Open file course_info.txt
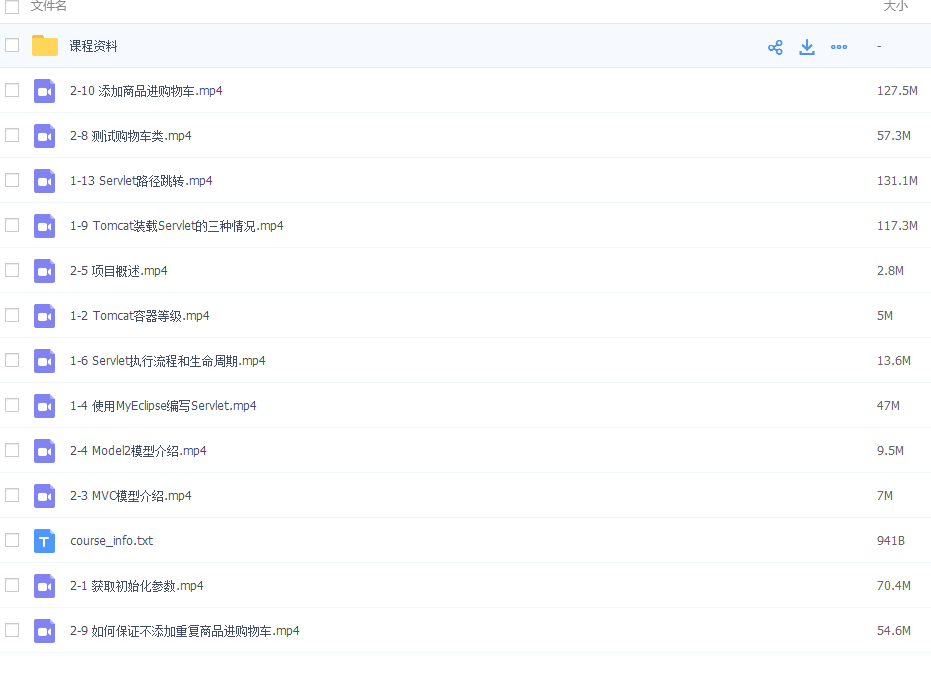This screenshot has height=679, width=931. pos(112,541)
